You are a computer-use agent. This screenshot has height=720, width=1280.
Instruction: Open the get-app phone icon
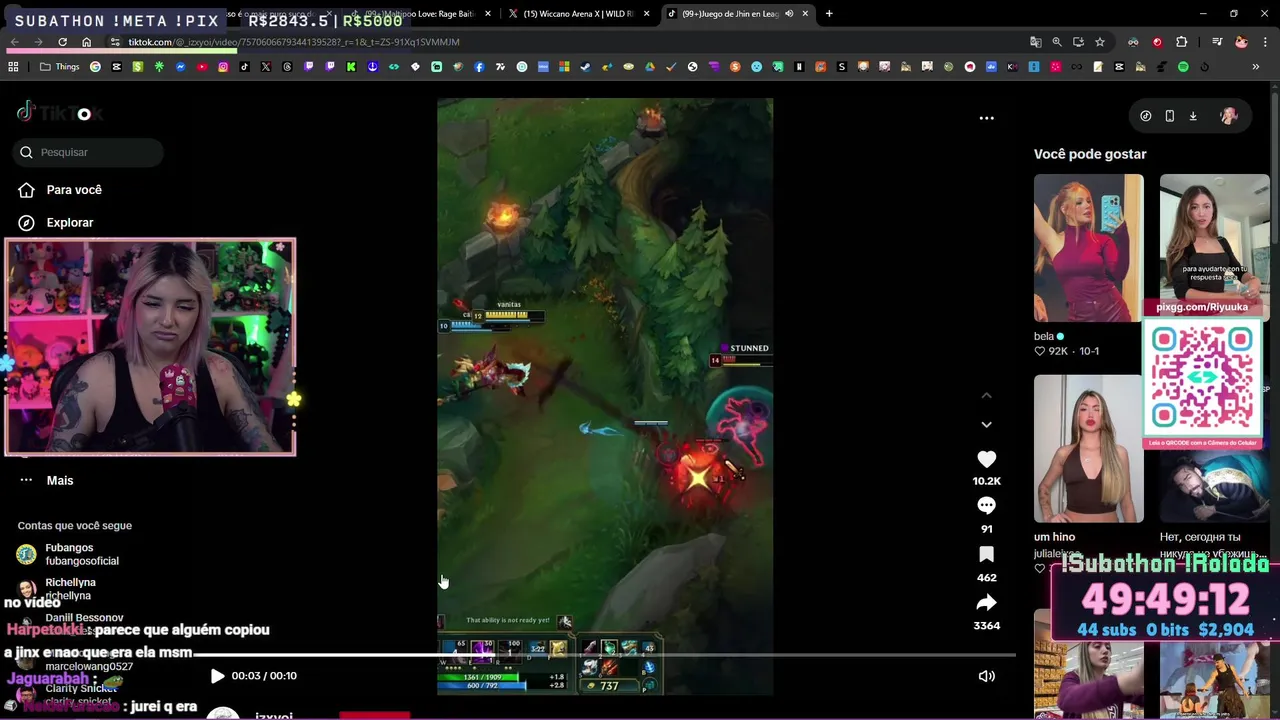[1169, 116]
